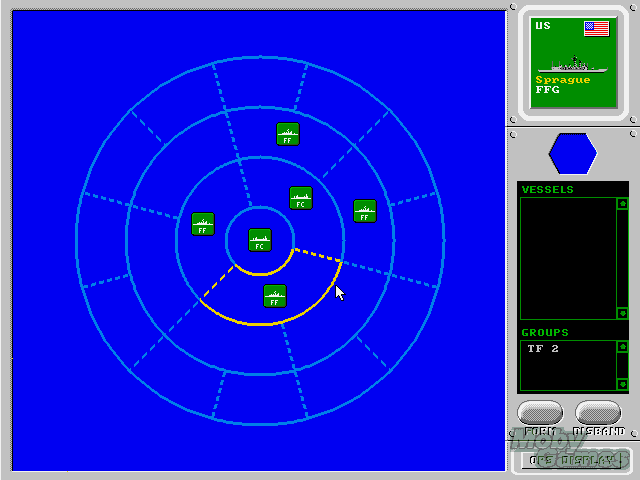The image size is (640, 480).
Task: Click the blue hexagon formation icon
Action: [x=573, y=153]
